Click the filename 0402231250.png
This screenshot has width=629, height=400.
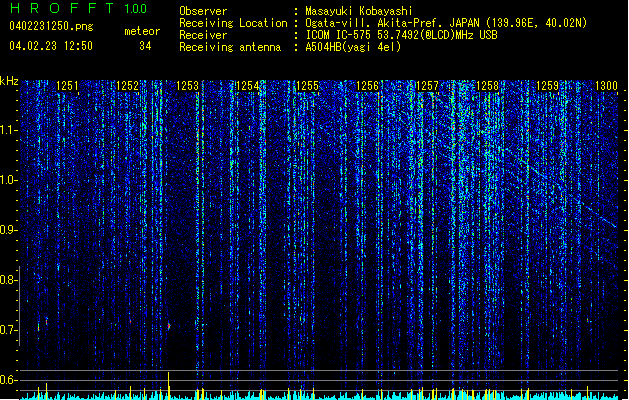(x=51, y=26)
